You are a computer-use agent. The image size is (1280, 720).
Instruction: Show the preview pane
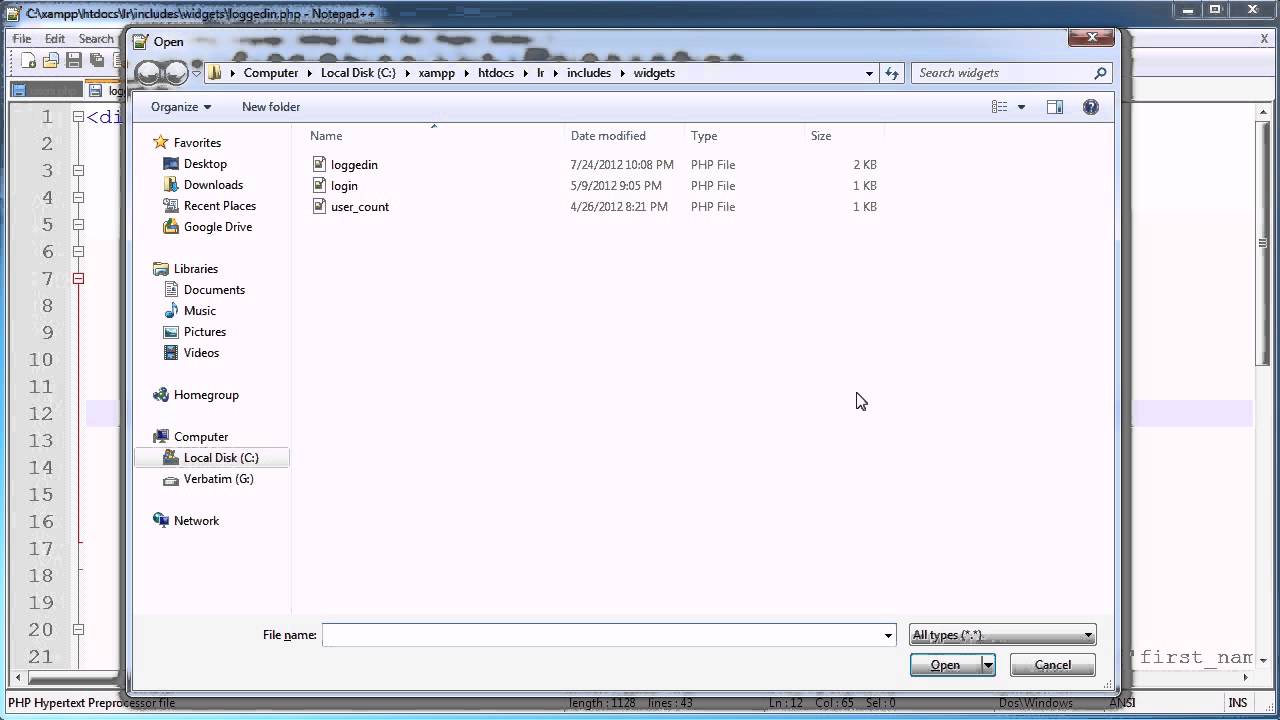point(1054,107)
